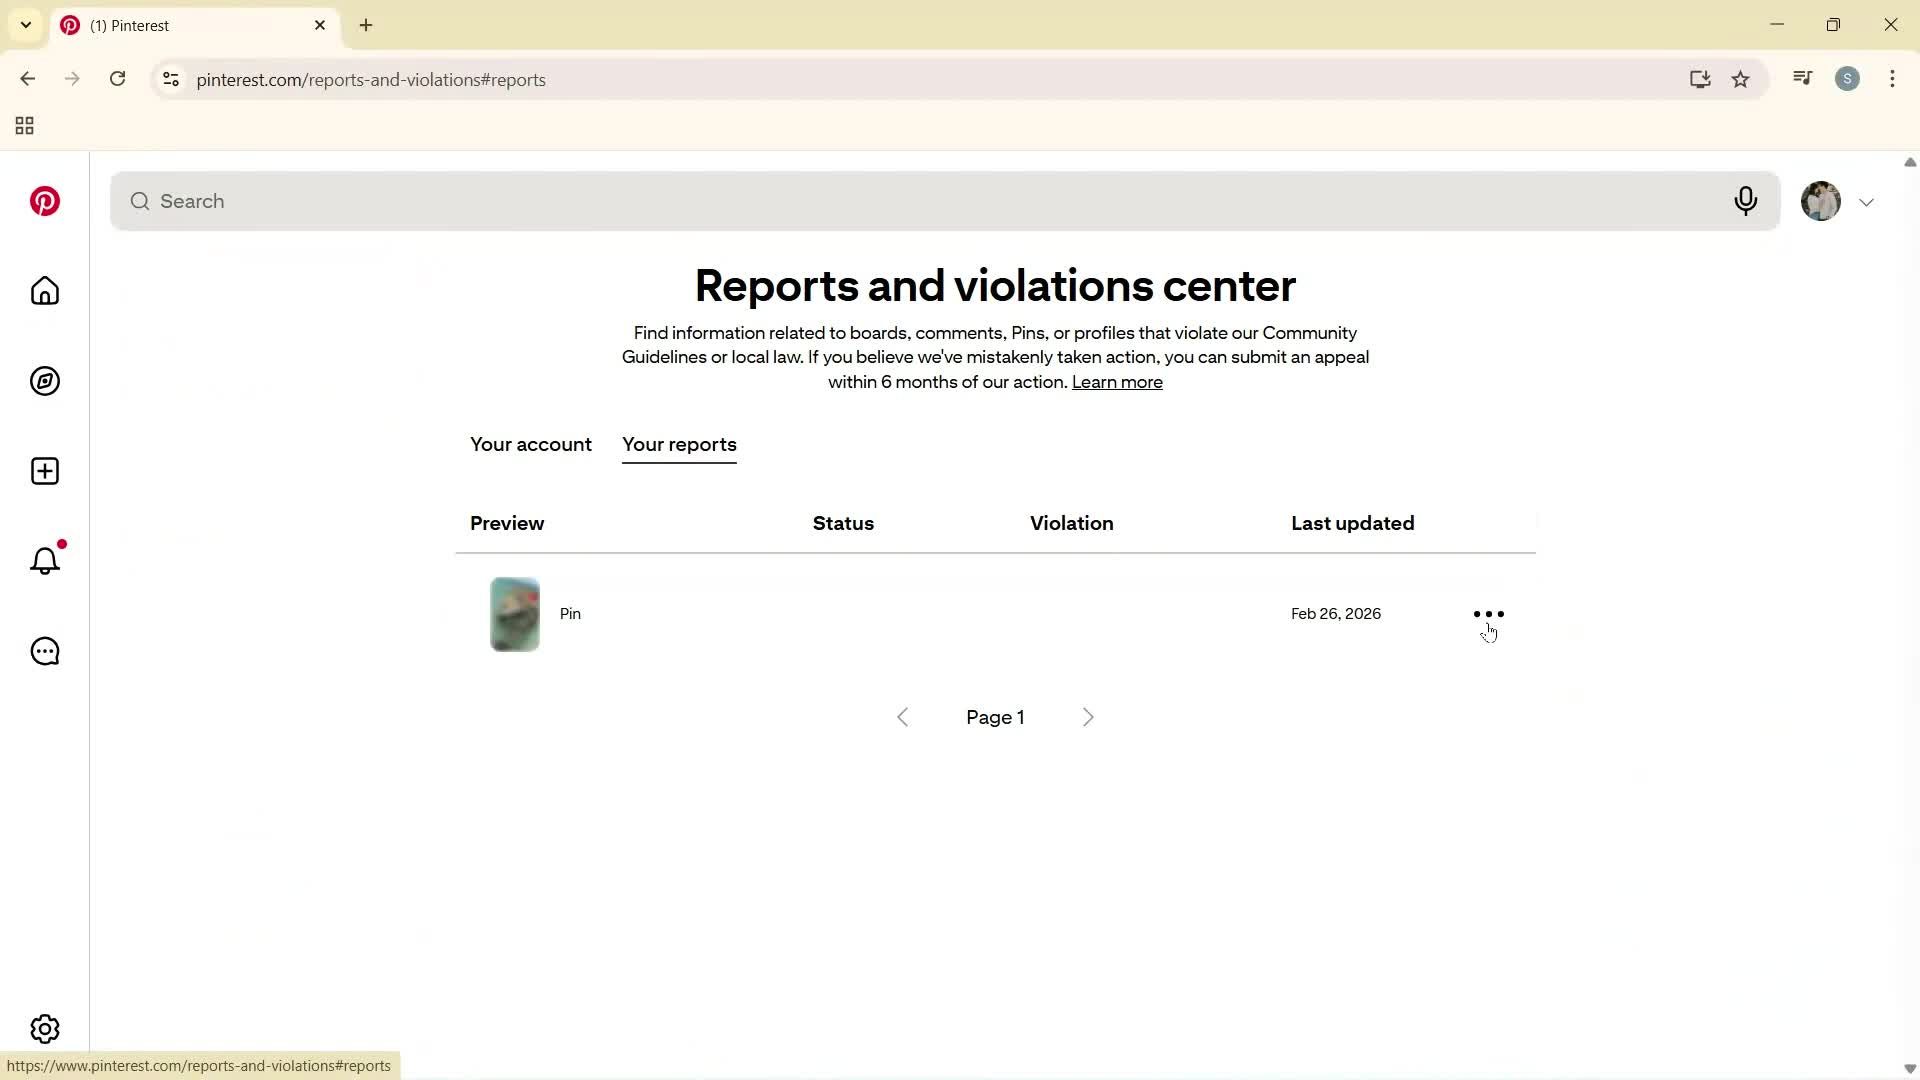Open Settings via gear icon
Screen dimensions: 1920x1080
[x=45, y=1028]
